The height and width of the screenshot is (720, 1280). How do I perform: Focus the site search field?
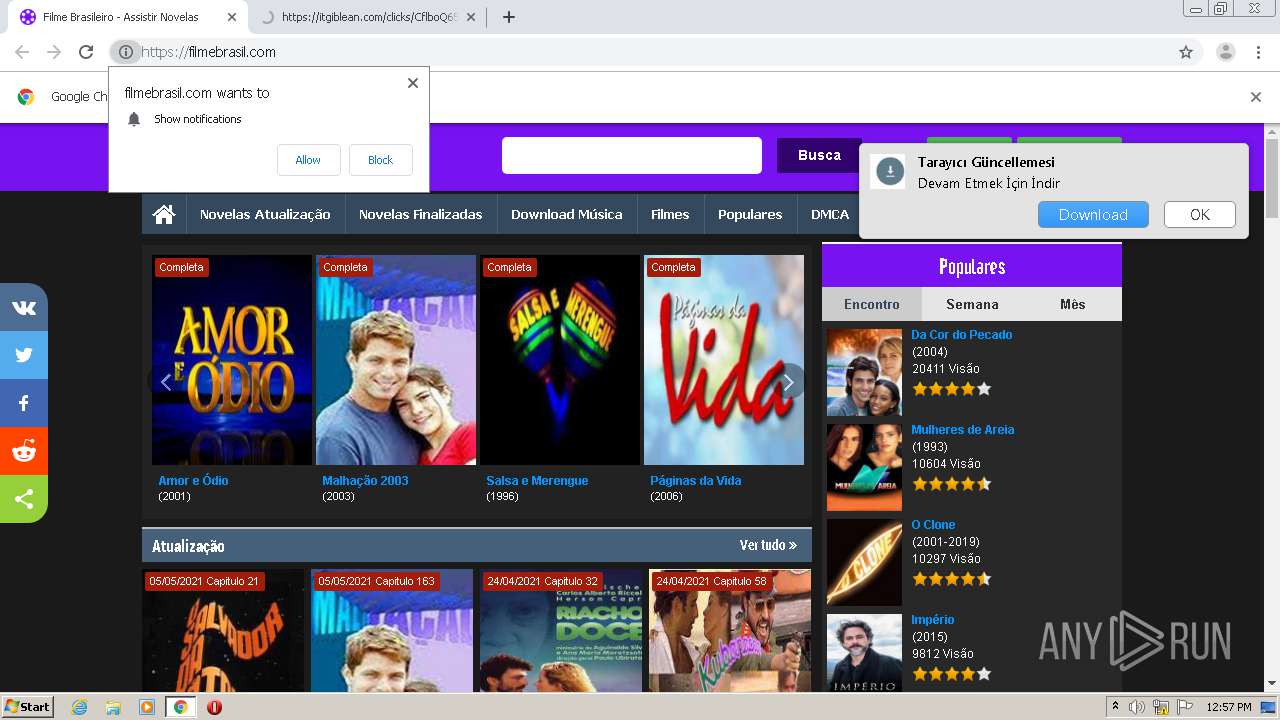click(632, 155)
